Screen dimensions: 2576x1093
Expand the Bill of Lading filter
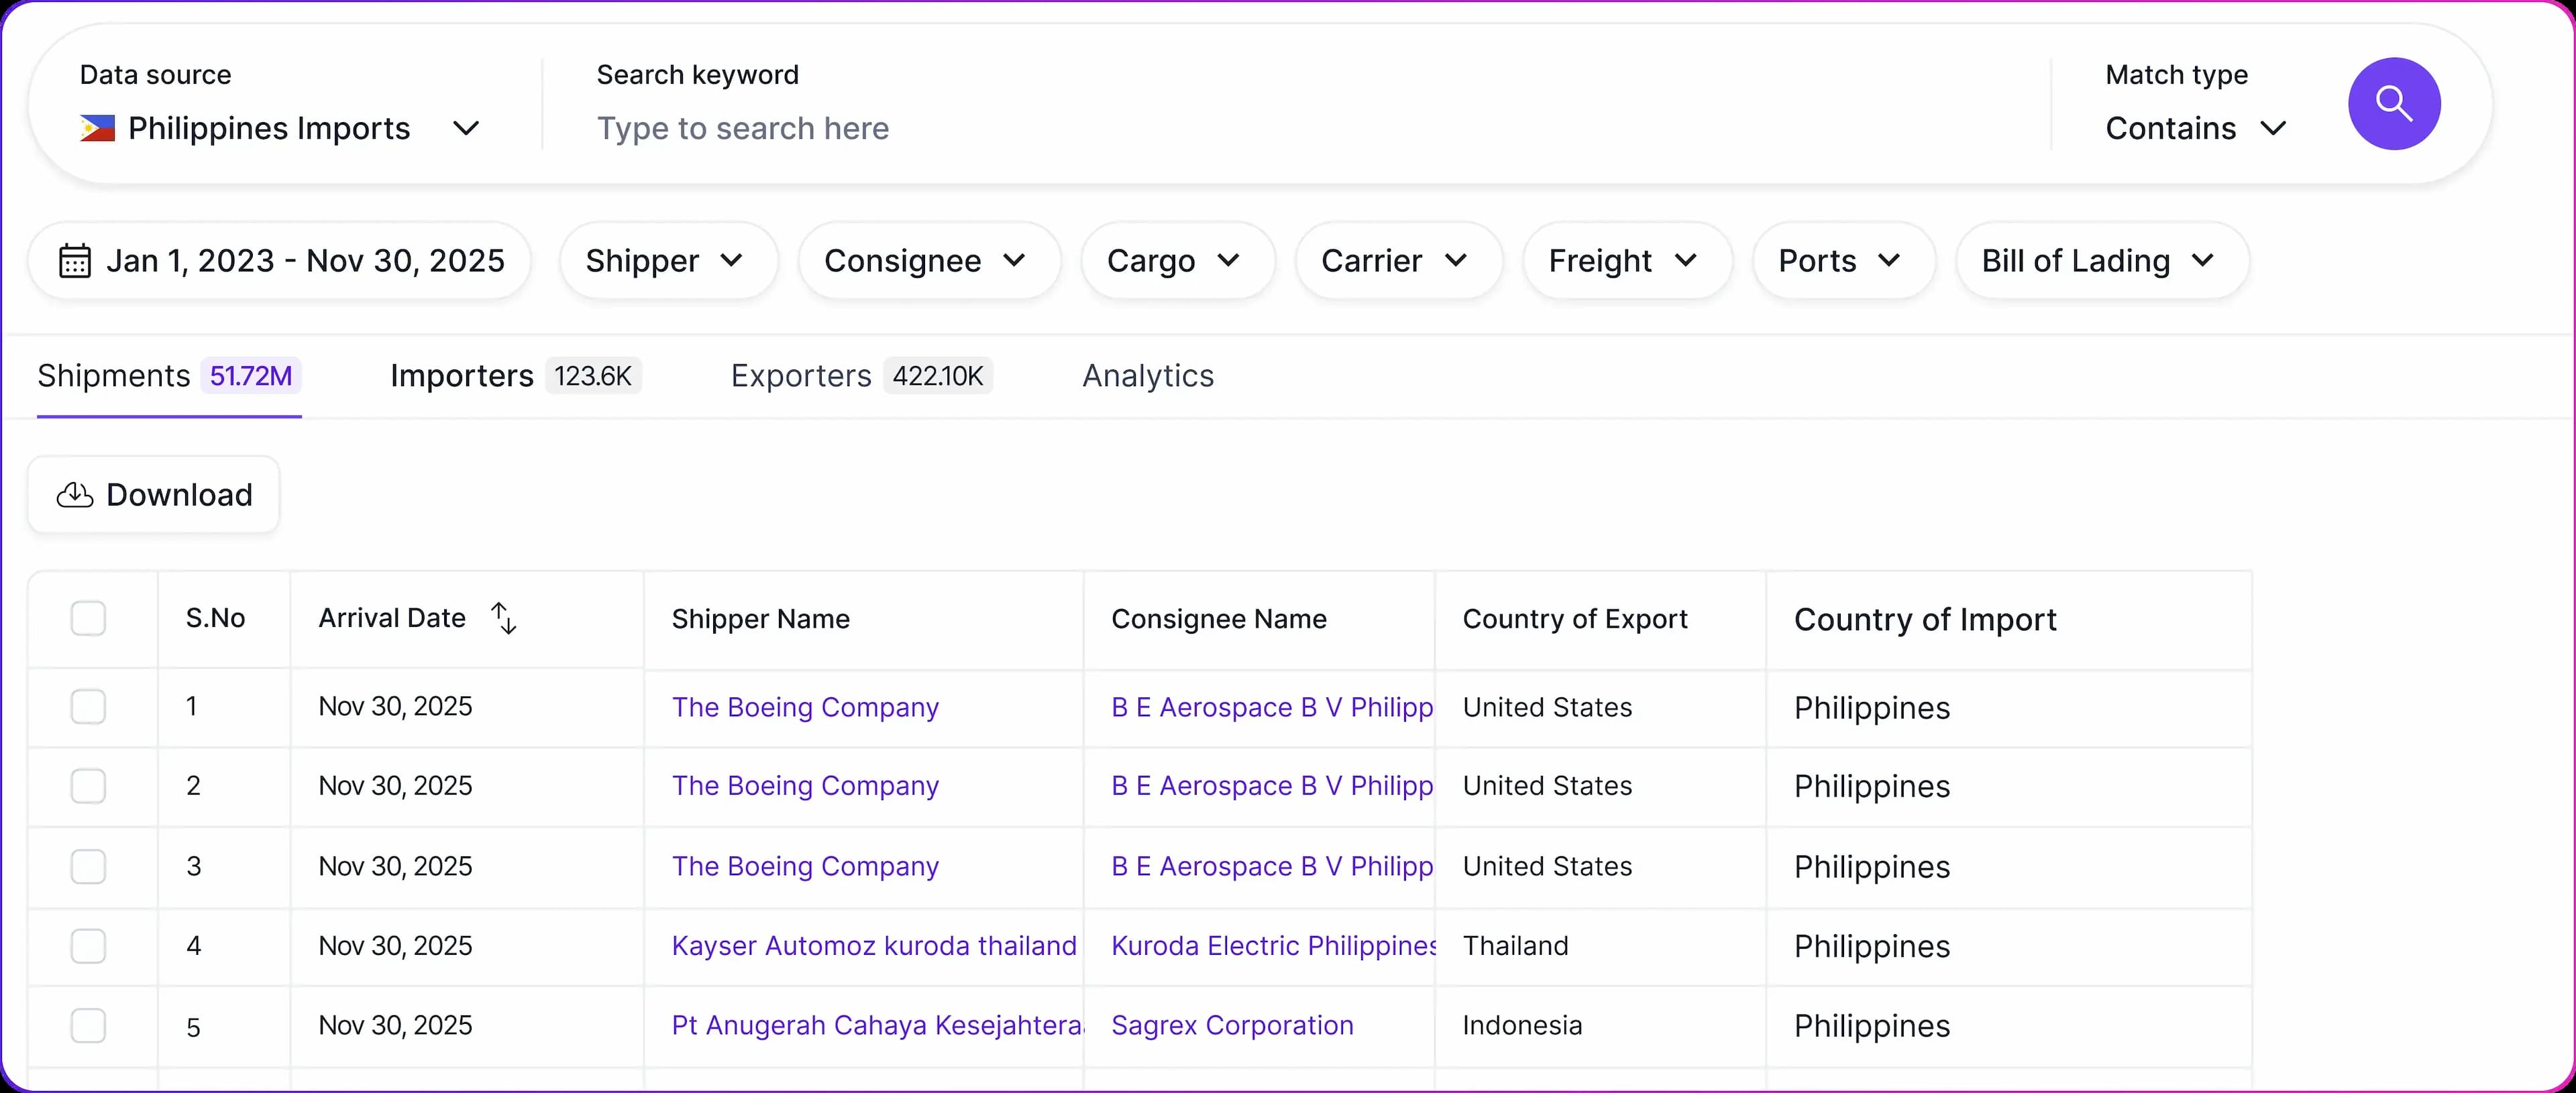pos(2101,261)
